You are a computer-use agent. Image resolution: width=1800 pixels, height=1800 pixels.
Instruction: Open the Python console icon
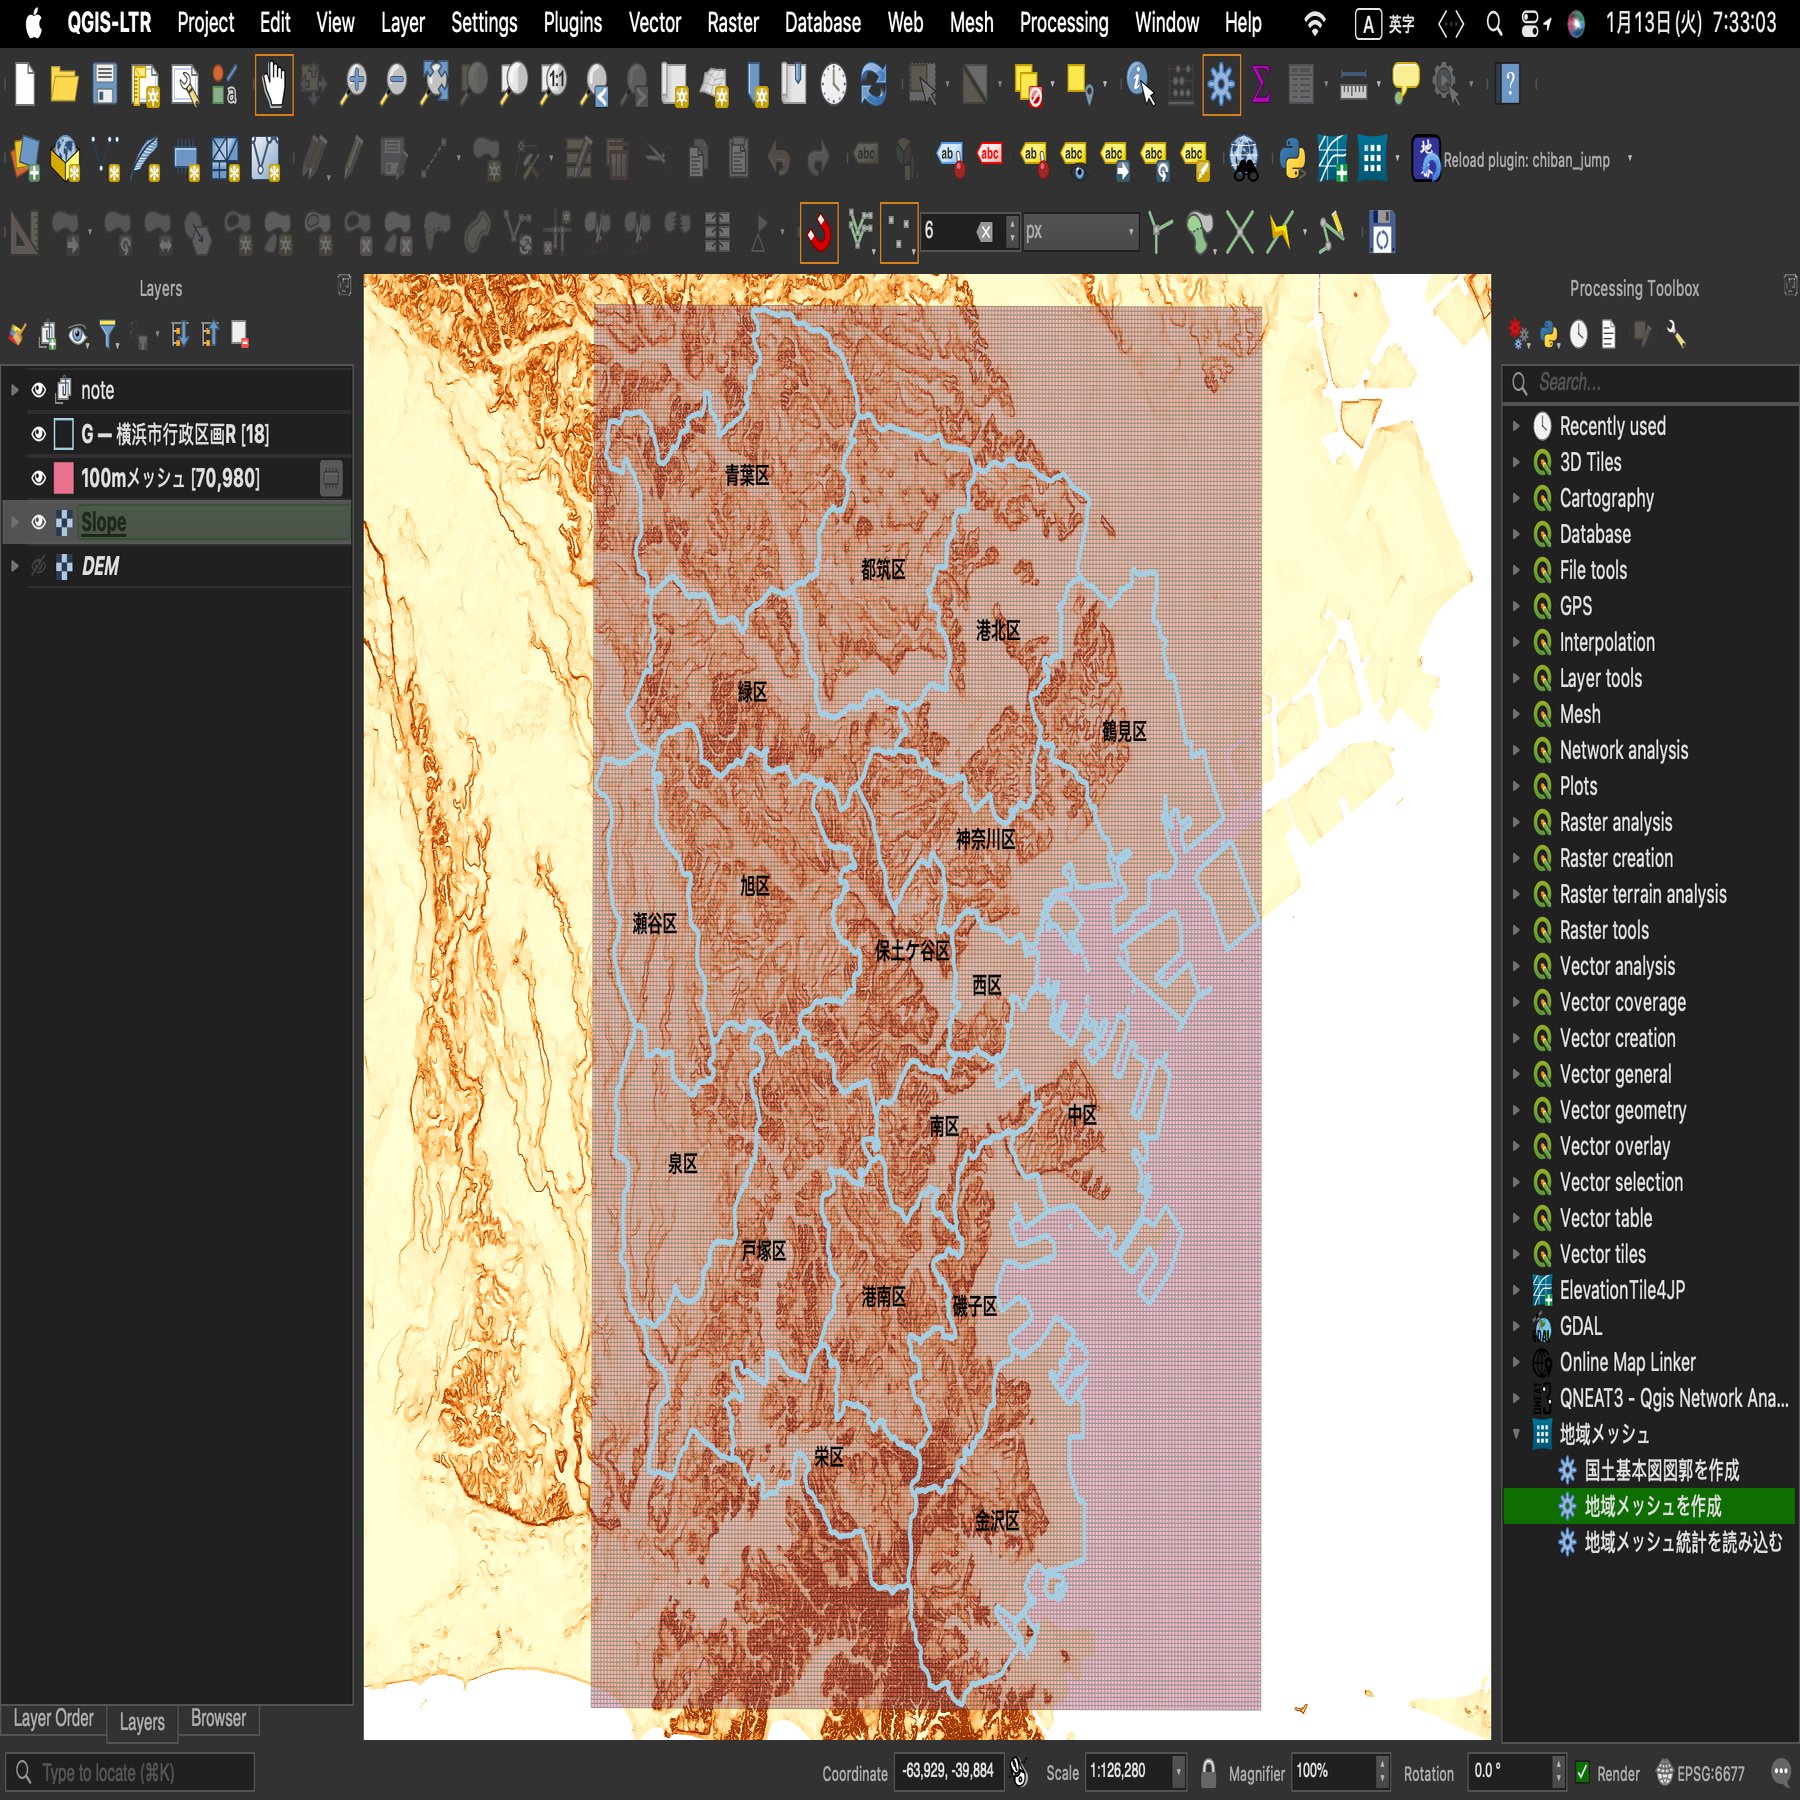tap(1292, 159)
